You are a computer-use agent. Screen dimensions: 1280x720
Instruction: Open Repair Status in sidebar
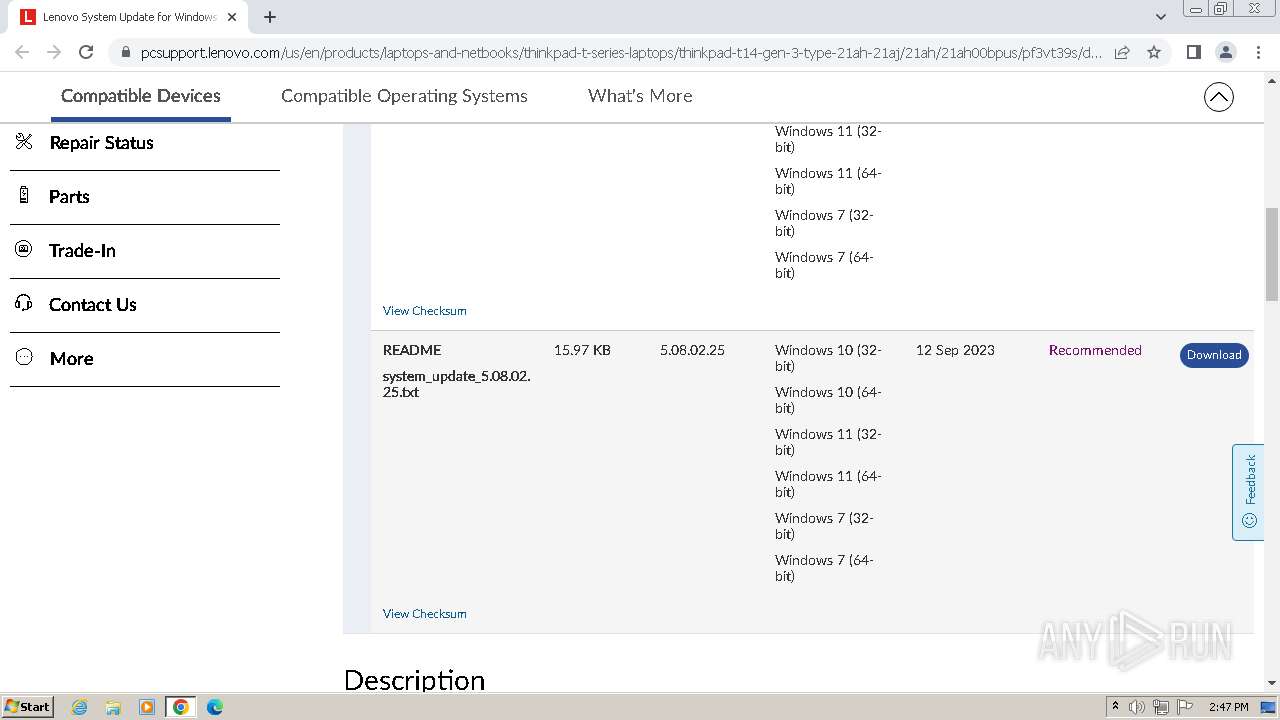(x=101, y=142)
